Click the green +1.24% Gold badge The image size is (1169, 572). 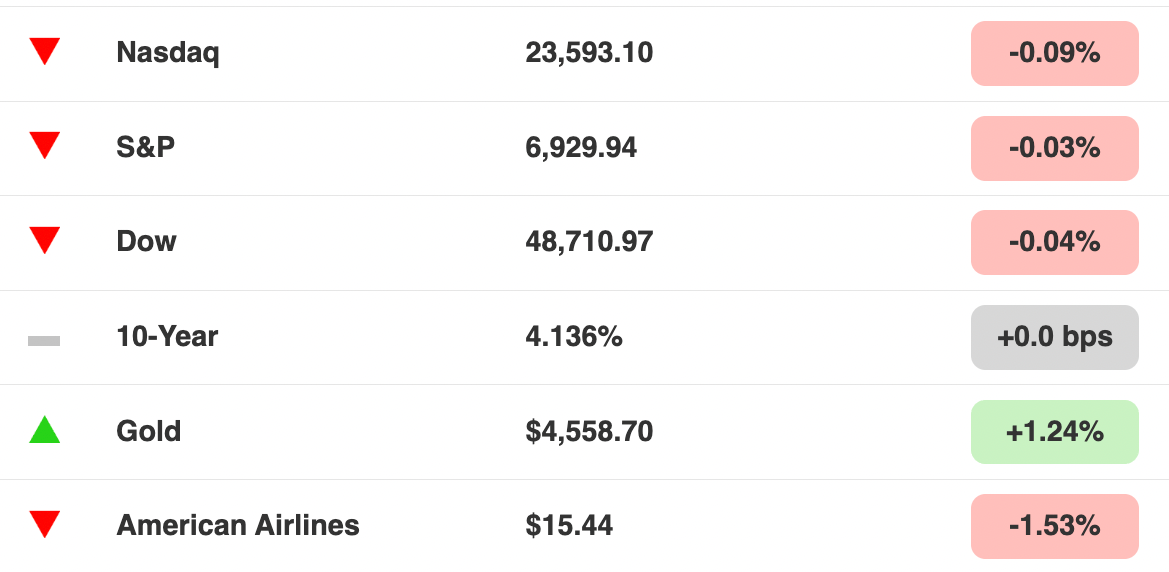tap(1054, 432)
